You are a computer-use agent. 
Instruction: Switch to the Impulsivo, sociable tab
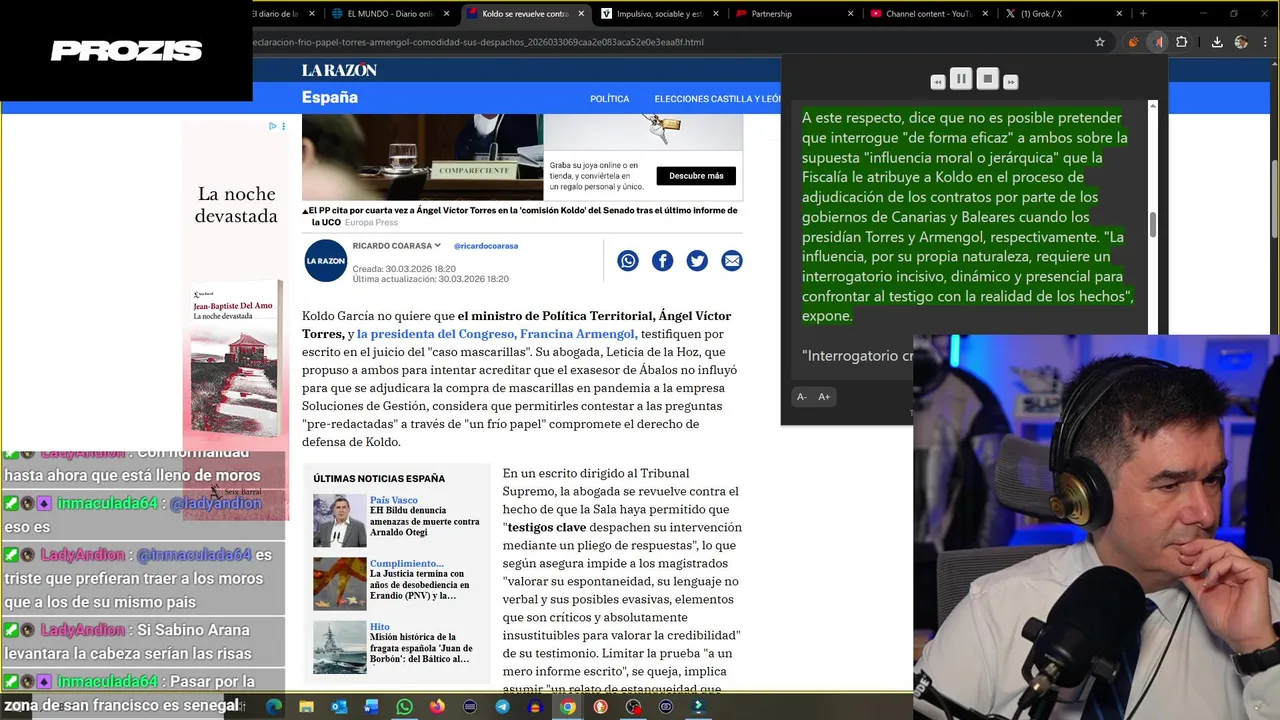(x=658, y=14)
